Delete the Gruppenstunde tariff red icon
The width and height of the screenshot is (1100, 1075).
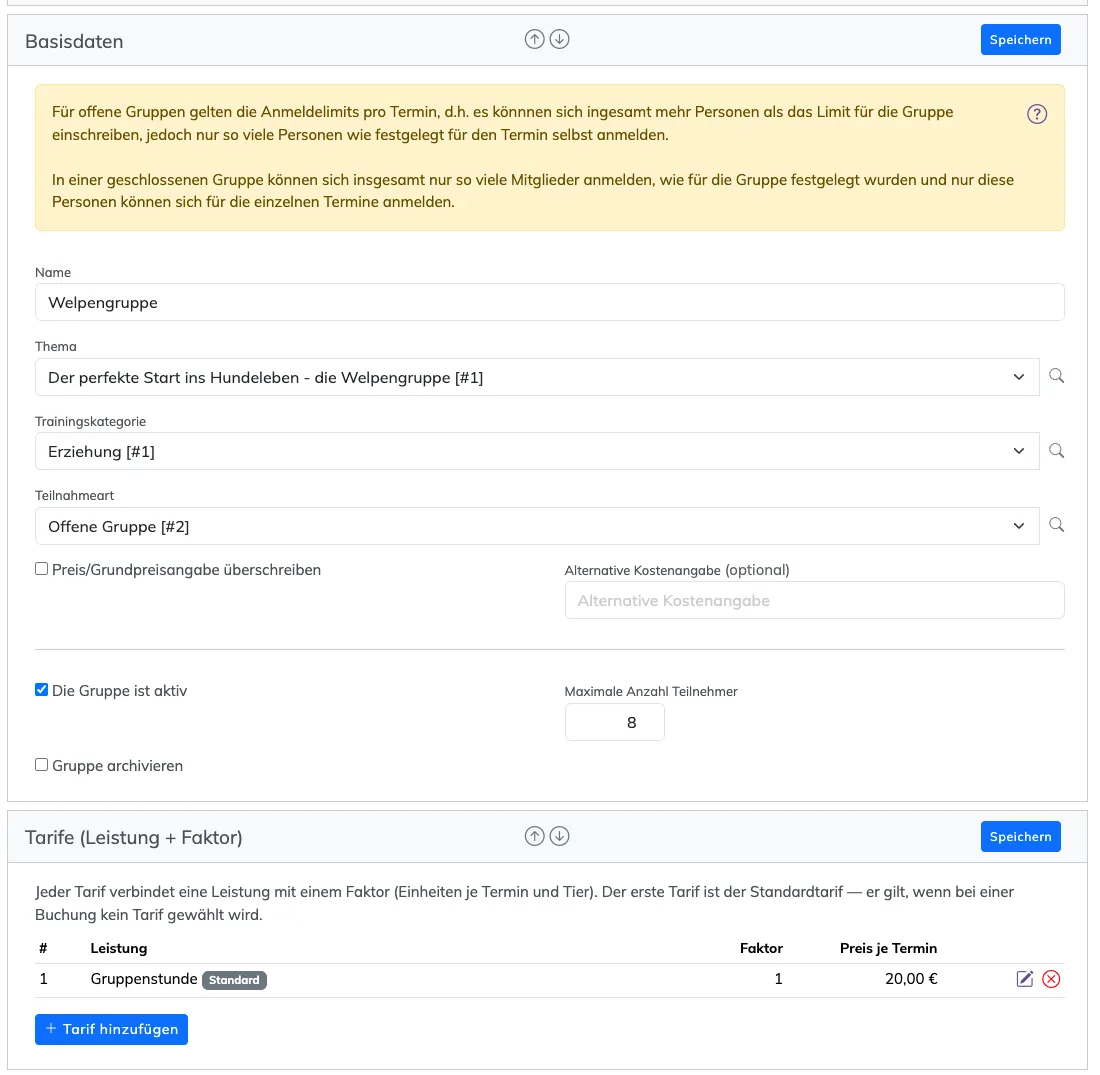[x=1051, y=979]
